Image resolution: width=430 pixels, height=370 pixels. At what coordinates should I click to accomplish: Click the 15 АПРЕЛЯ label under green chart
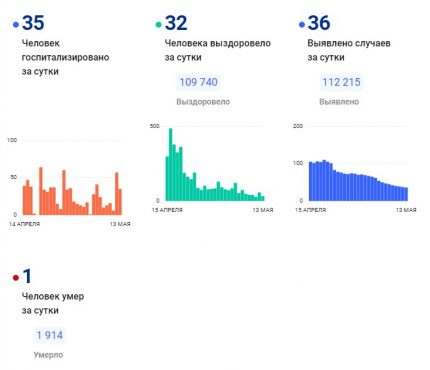(167, 210)
